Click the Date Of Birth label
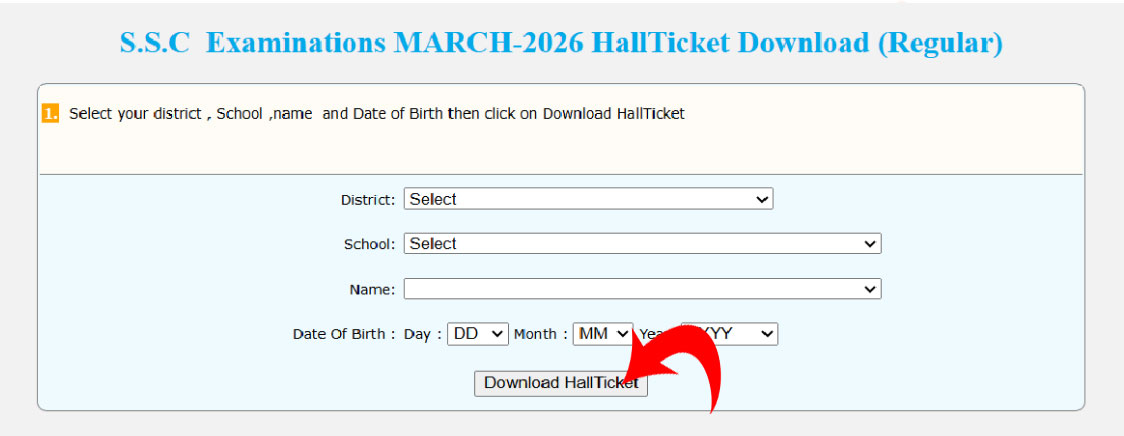1124x436 pixels. point(343,335)
